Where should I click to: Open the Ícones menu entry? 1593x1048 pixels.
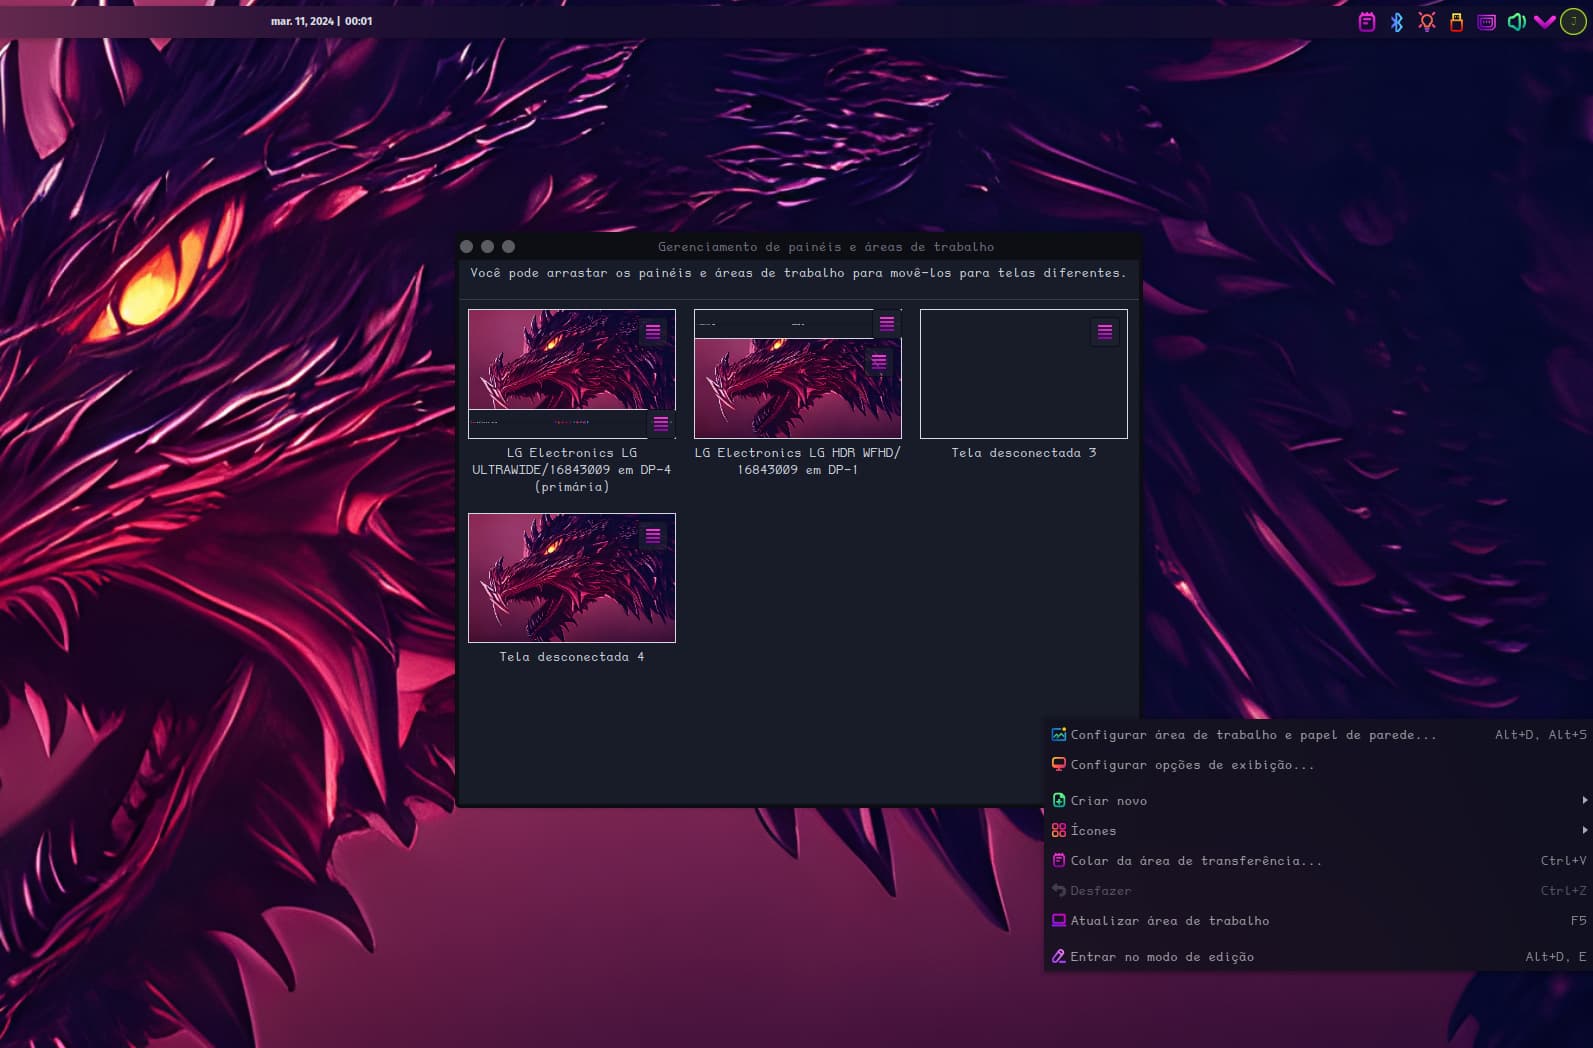click(x=1318, y=831)
